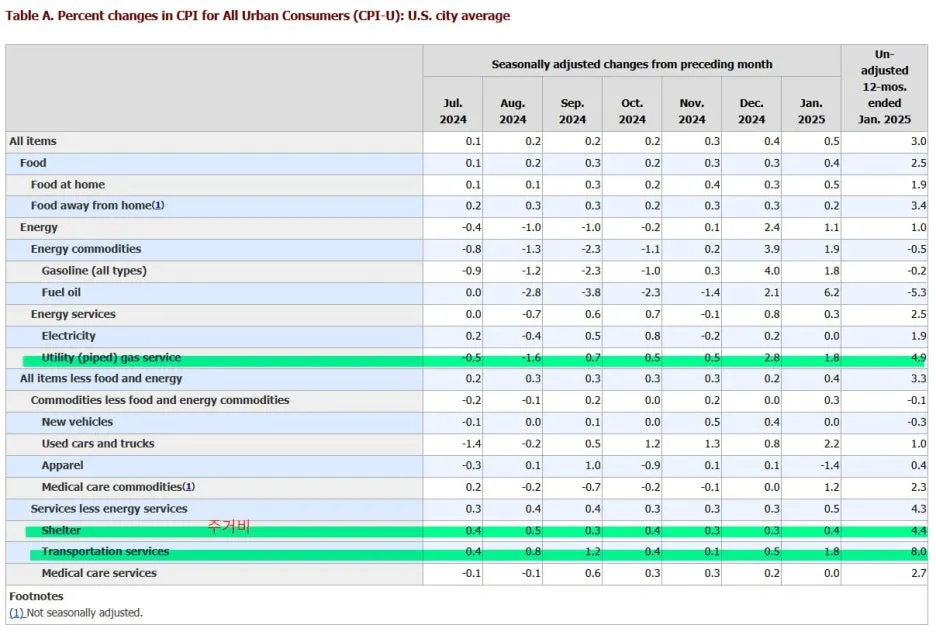Viewport: 936px width, 632px height.
Task: Click Medical care services' Sep. 2024 value 0.6
Action: pos(593,573)
